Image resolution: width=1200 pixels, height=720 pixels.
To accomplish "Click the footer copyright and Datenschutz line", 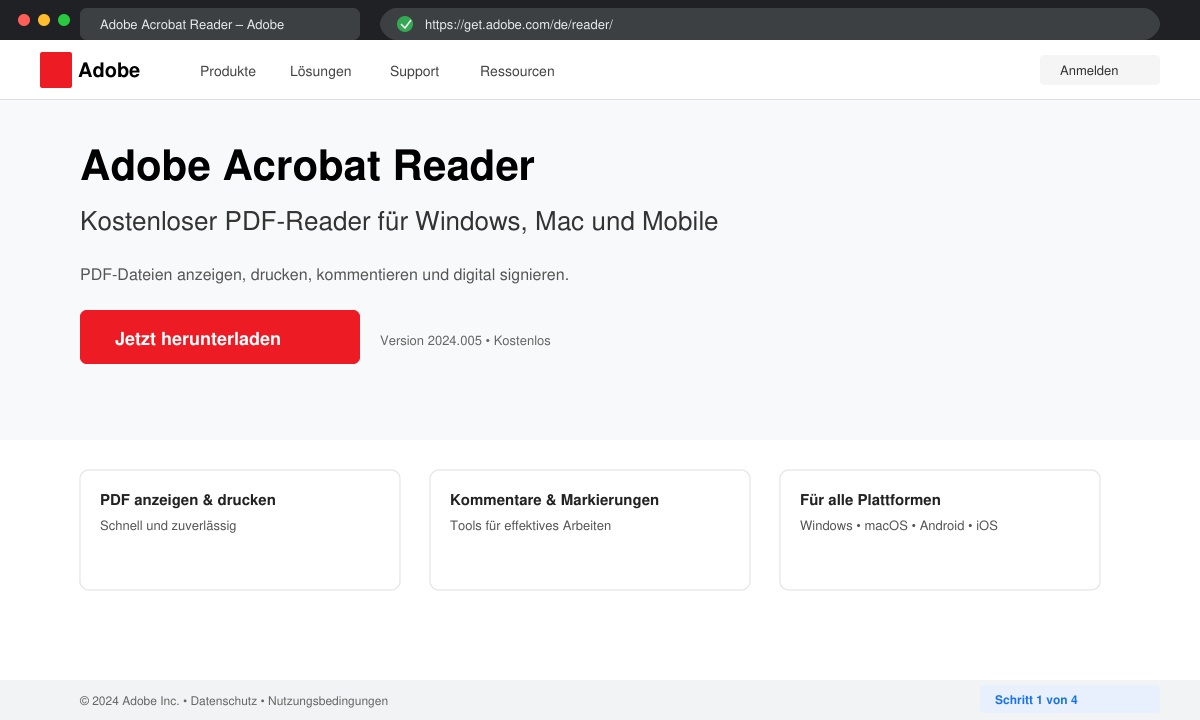I will tap(234, 701).
